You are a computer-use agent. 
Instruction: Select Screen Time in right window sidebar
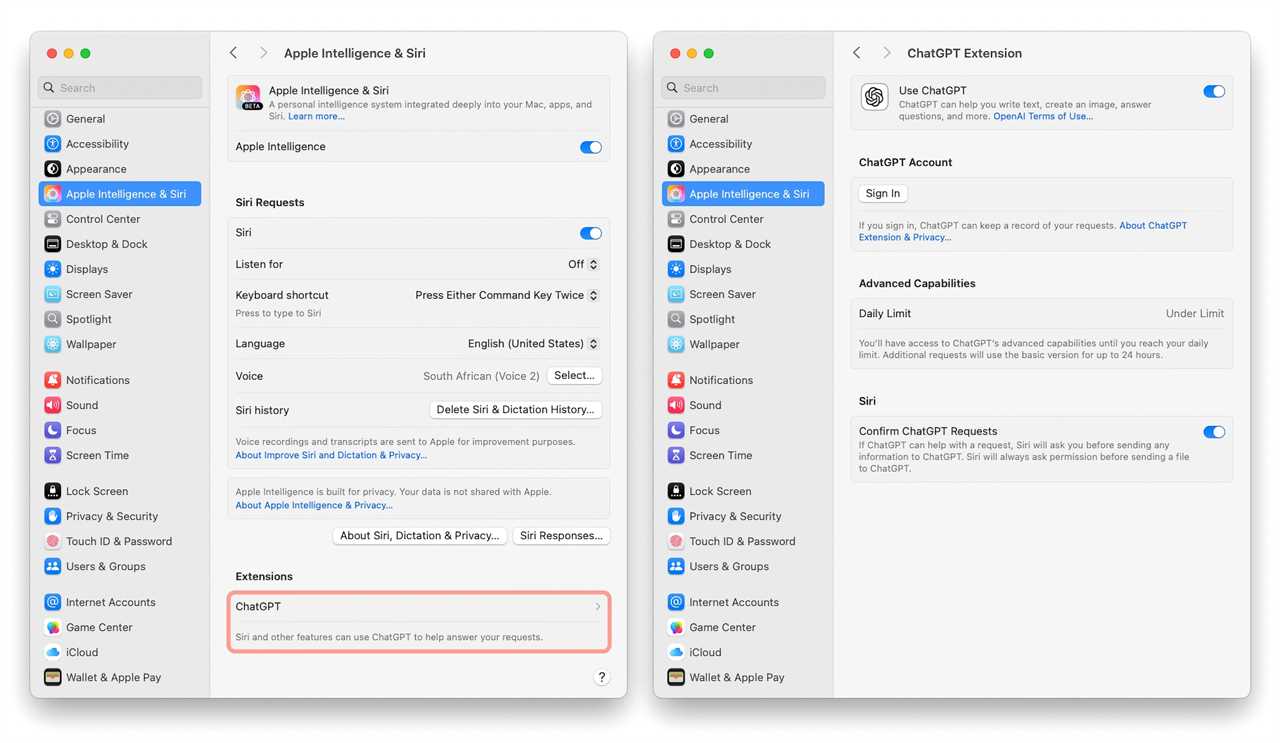point(743,455)
